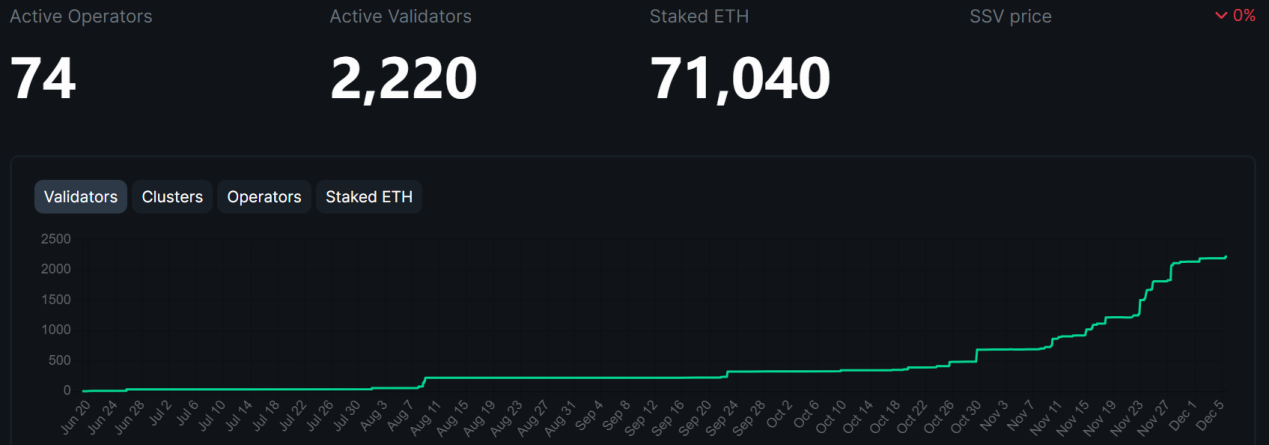Click the SSV price label
1269x445 pixels.
[x=1010, y=17]
